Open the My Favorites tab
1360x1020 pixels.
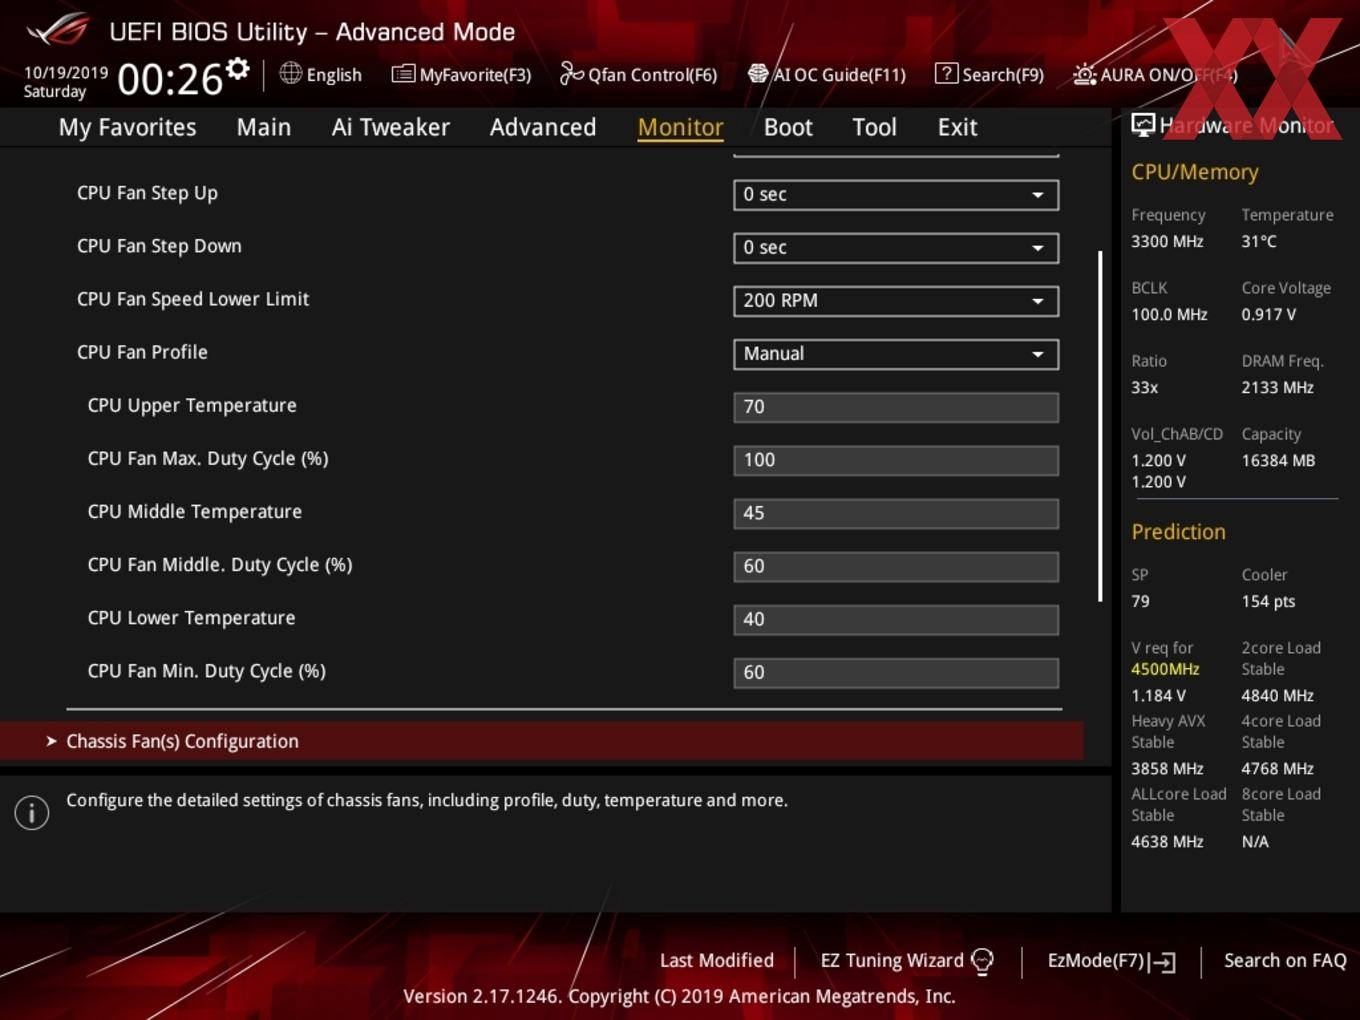pyautogui.click(x=127, y=127)
